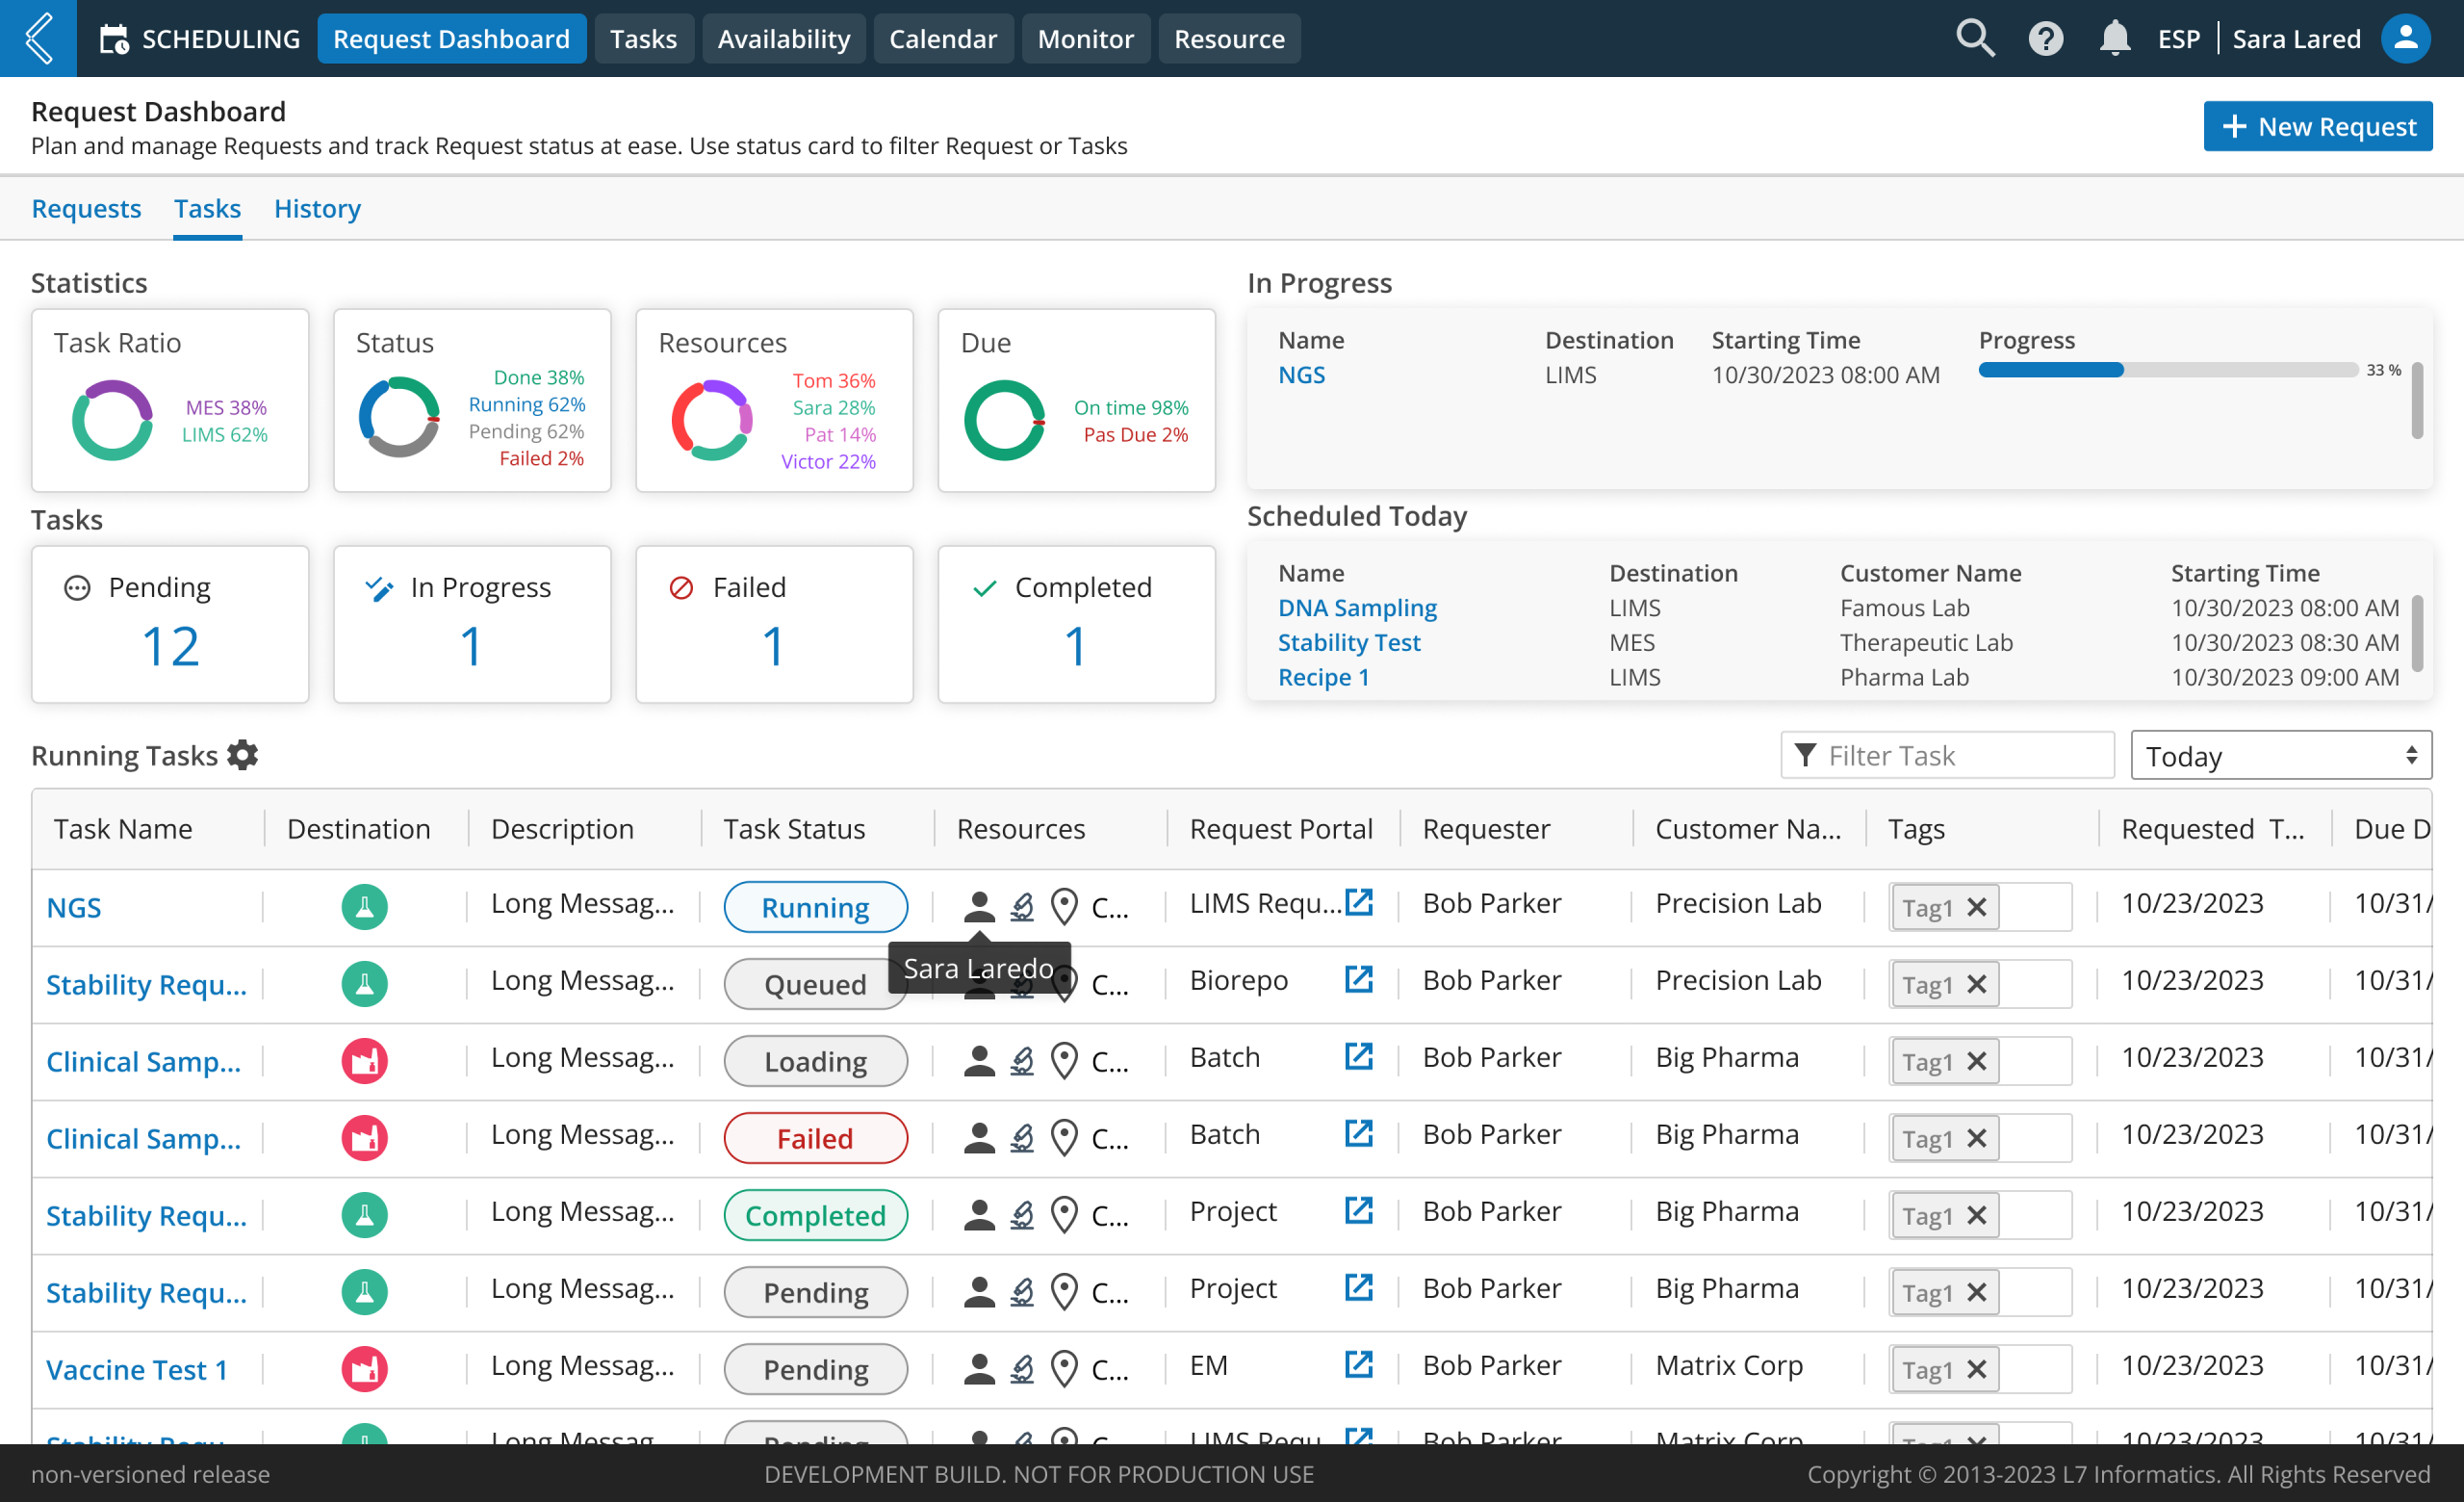Open notifications bell icon
Image resolution: width=2464 pixels, height=1502 pixels.
coord(2114,38)
